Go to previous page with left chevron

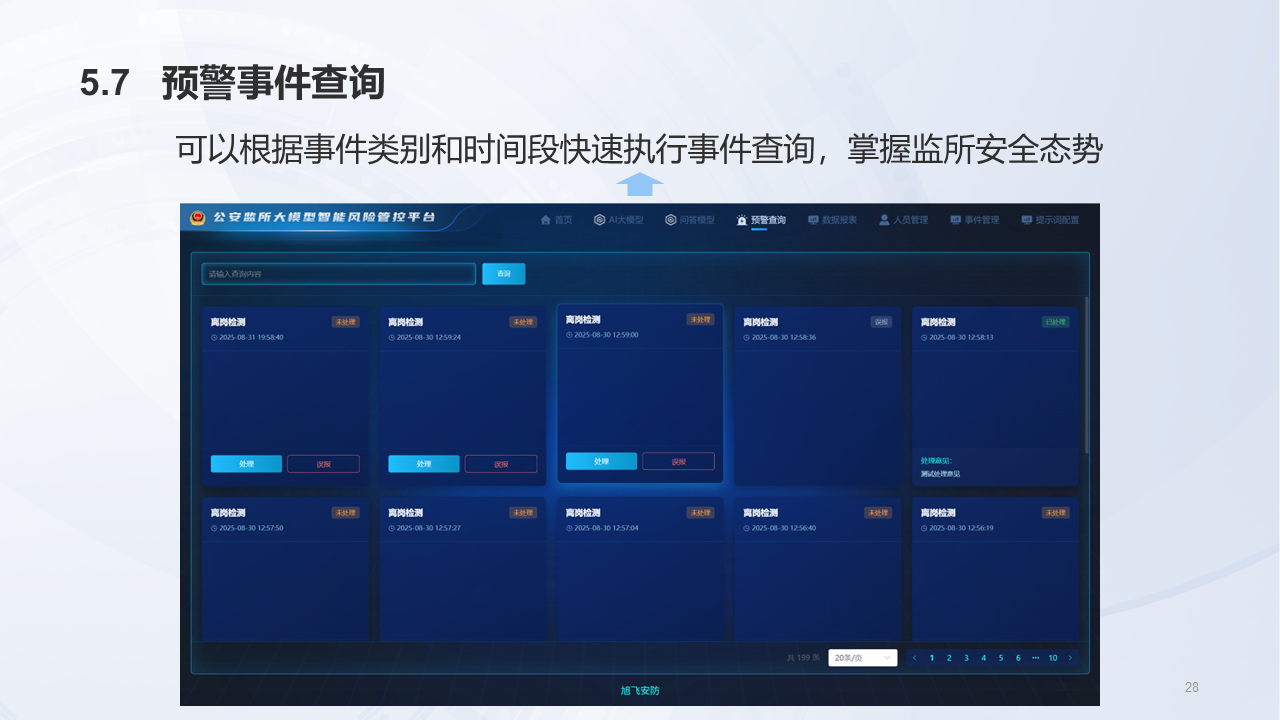click(914, 658)
